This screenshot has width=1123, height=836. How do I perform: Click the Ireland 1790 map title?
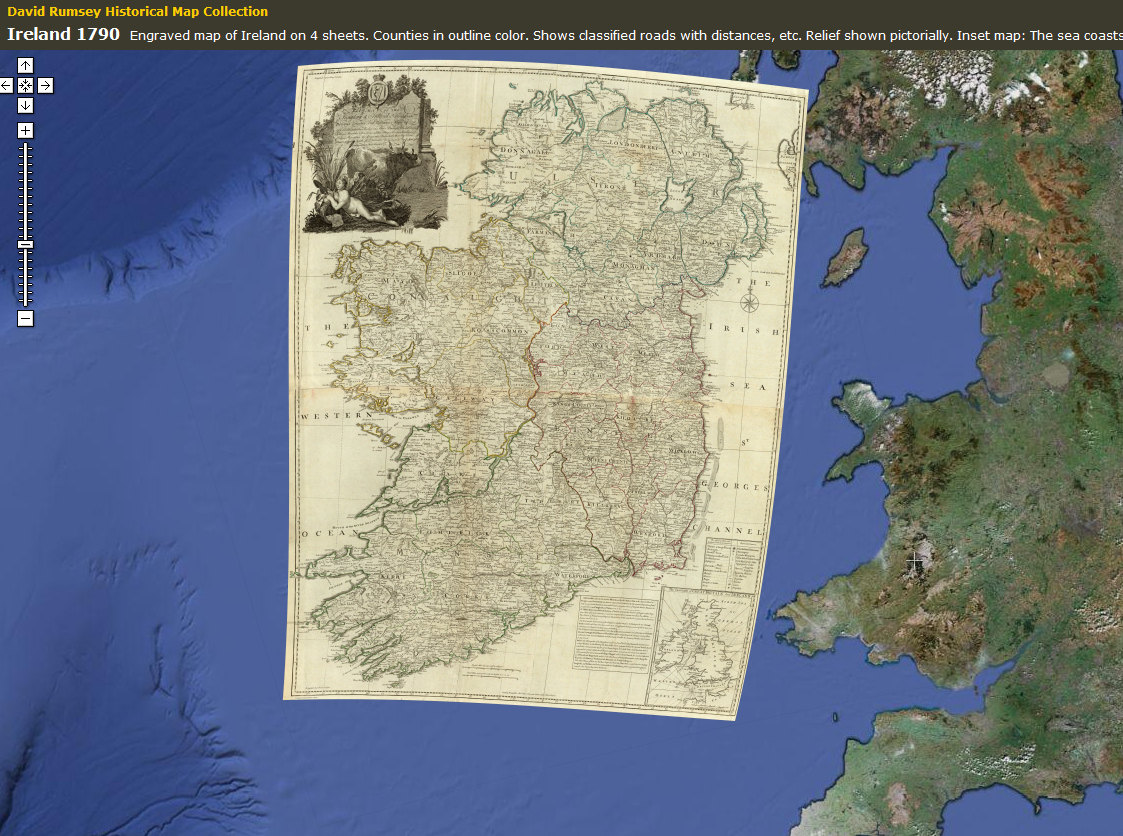63,34
